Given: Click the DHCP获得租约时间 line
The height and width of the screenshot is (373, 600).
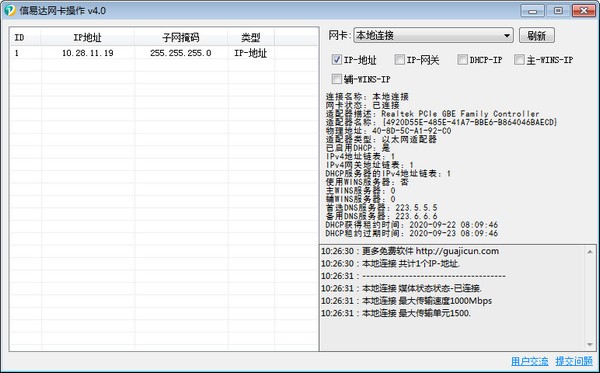Looking at the screenshot, I should 412,225.
